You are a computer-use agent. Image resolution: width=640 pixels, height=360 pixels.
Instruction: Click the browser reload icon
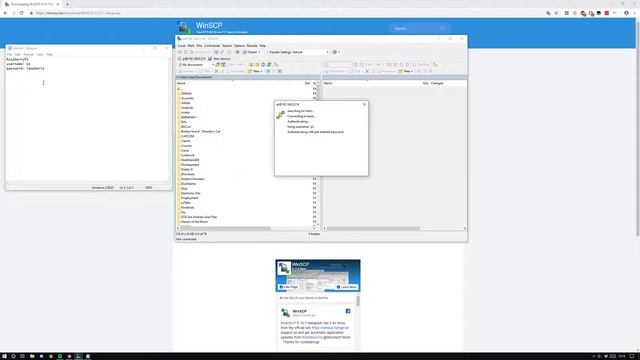pyautogui.click(x=21, y=13)
